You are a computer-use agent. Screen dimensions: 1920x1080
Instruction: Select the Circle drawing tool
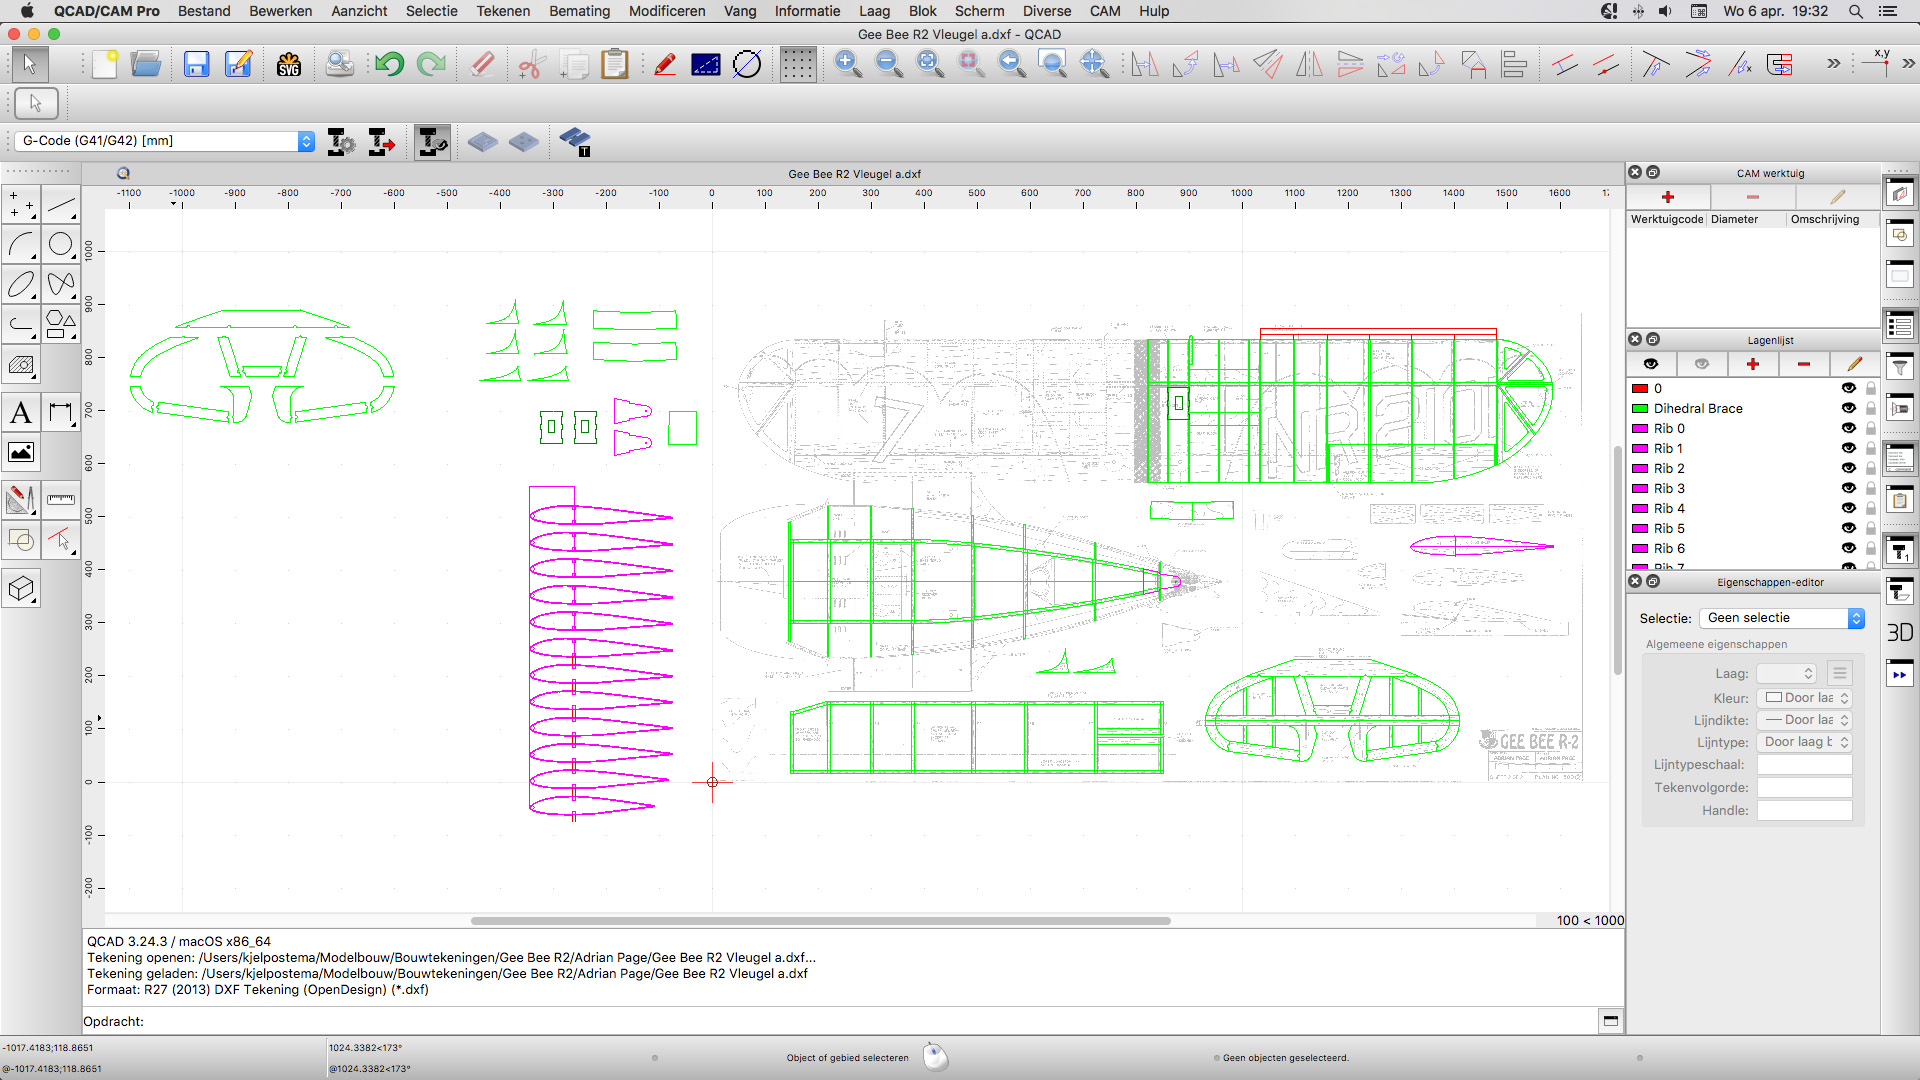pos(61,245)
